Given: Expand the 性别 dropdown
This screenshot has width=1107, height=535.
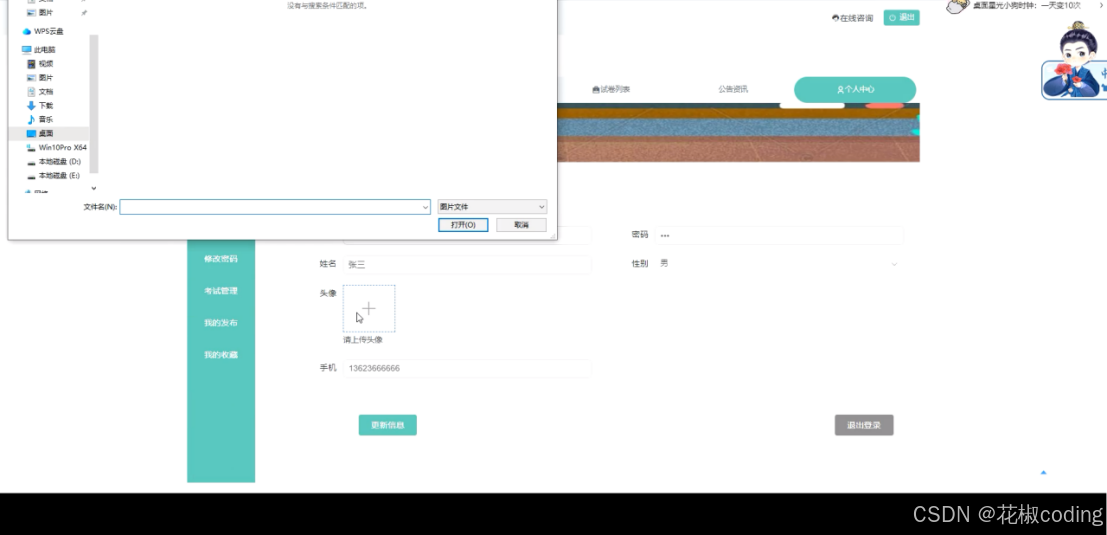Looking at the screenshot, I should pyautogui.click(x=779, y=263).
